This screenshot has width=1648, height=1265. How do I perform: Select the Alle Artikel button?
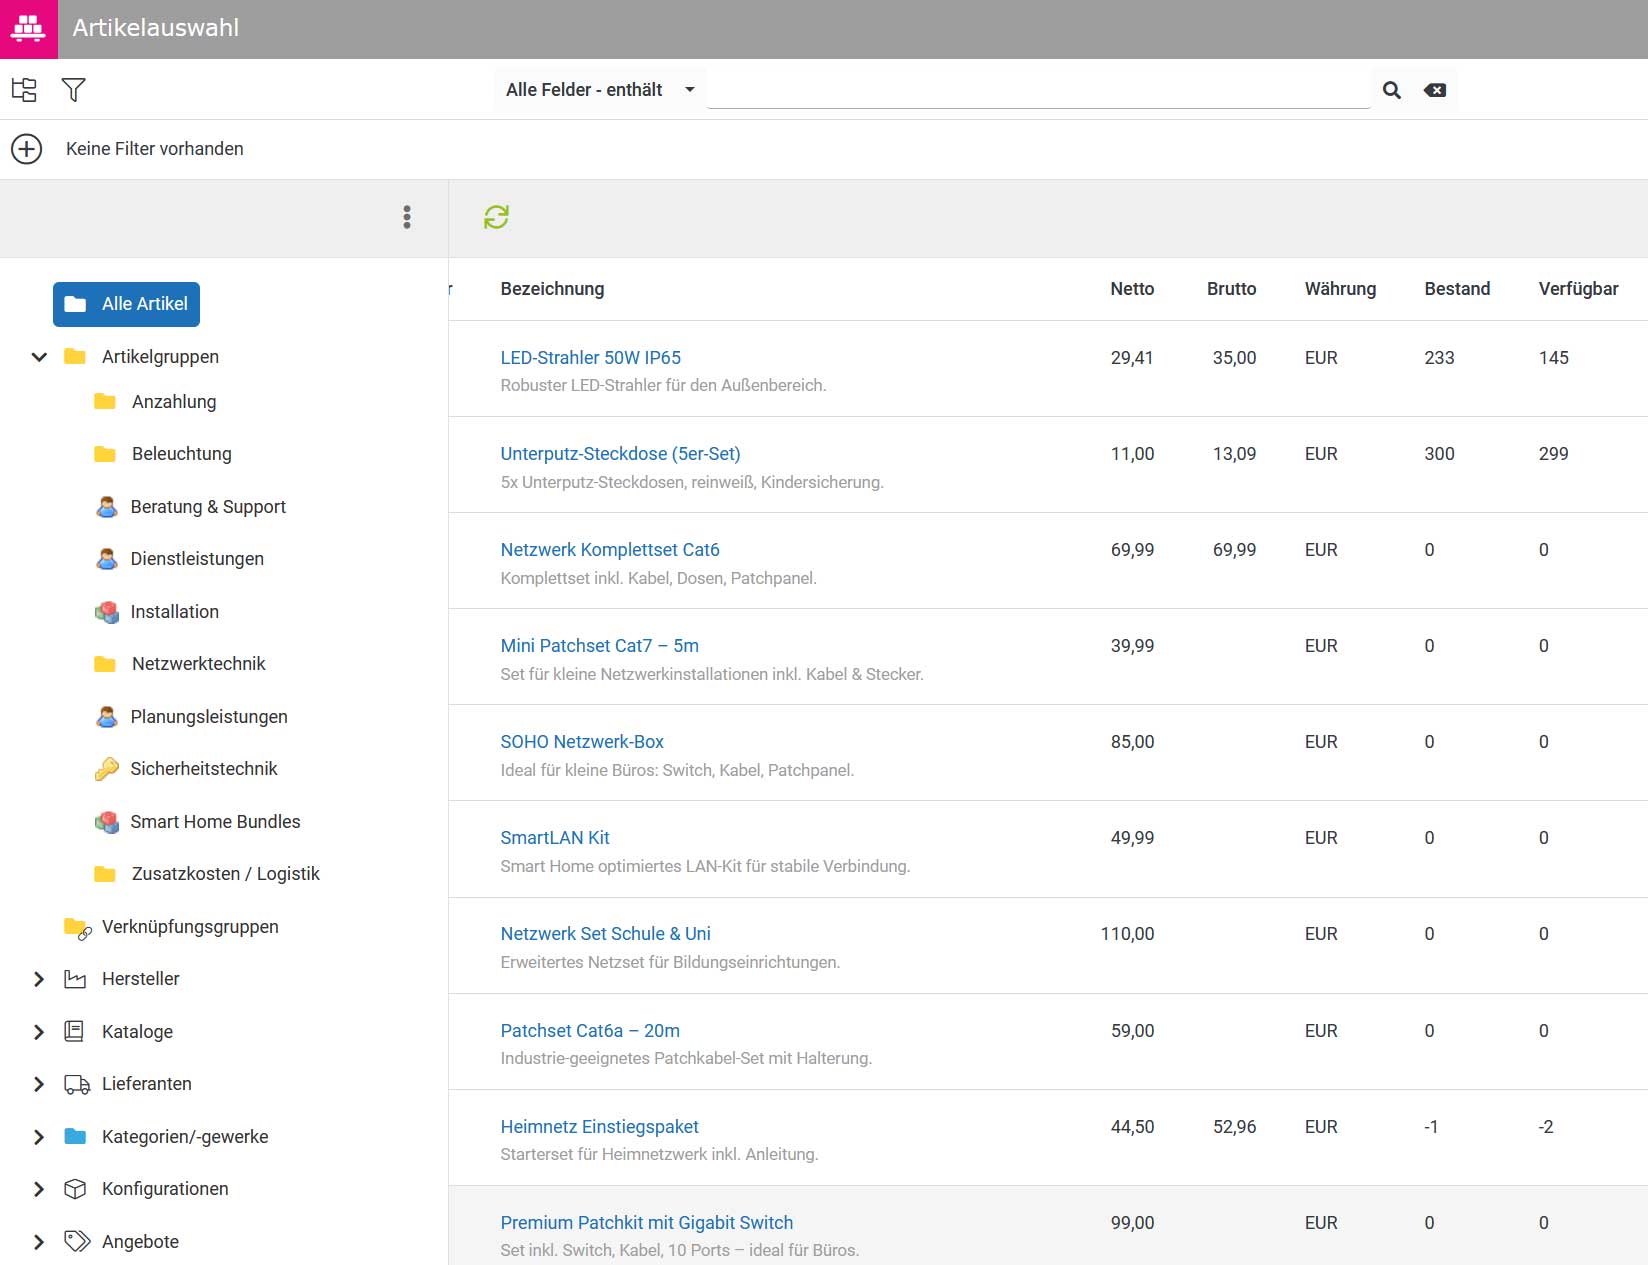click(x=126, y=304)
